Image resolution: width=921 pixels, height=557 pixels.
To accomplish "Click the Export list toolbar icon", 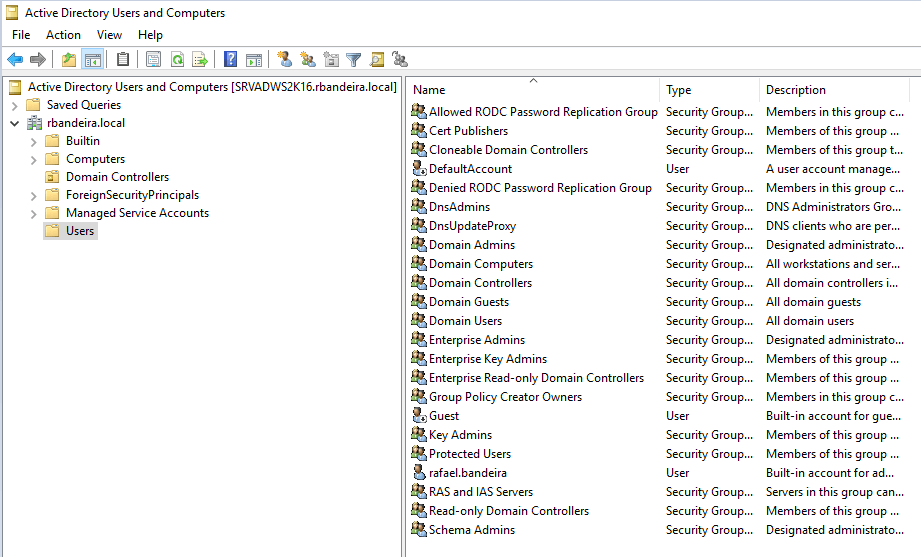I will point(200,59).
